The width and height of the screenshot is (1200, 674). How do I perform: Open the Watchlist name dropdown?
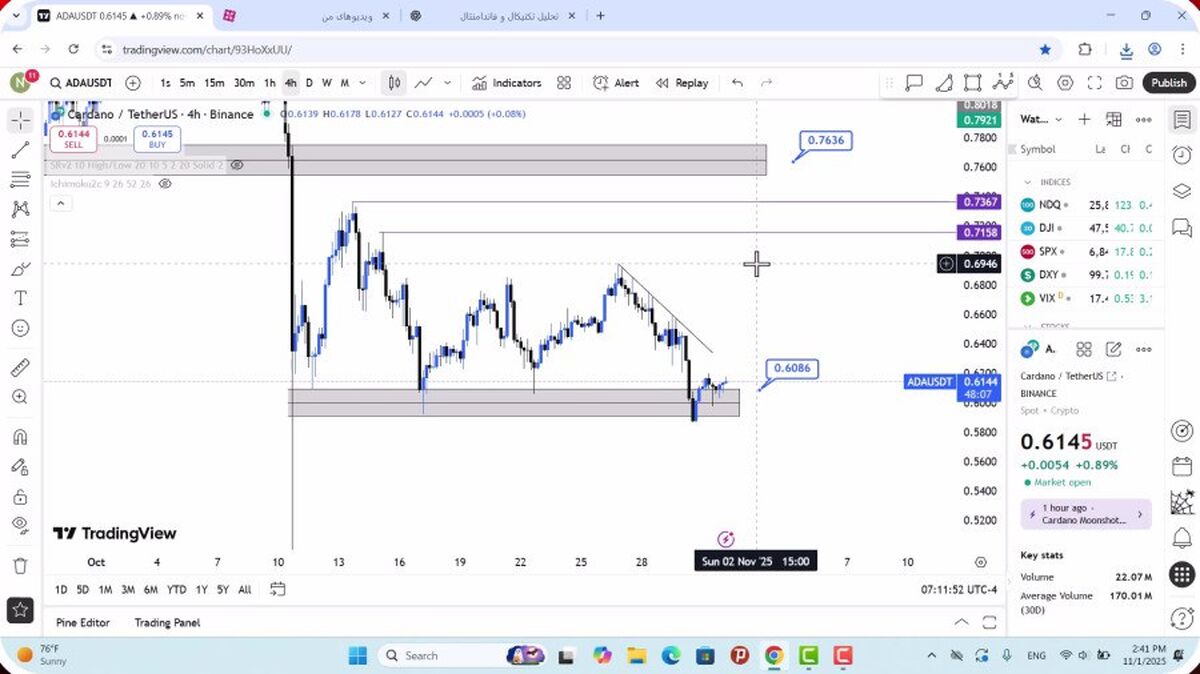tap(1041, 119)
